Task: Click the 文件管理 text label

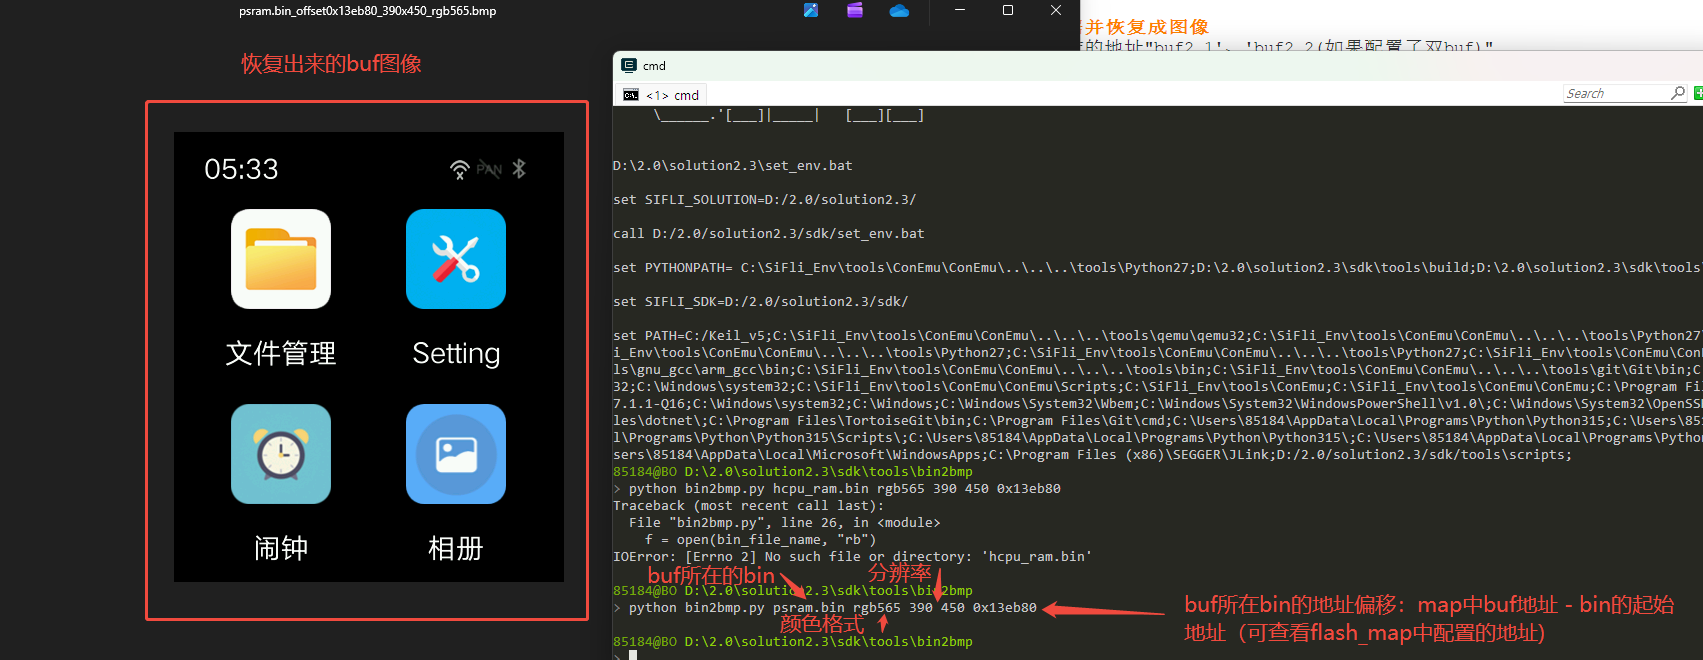Action: (281, 353)
